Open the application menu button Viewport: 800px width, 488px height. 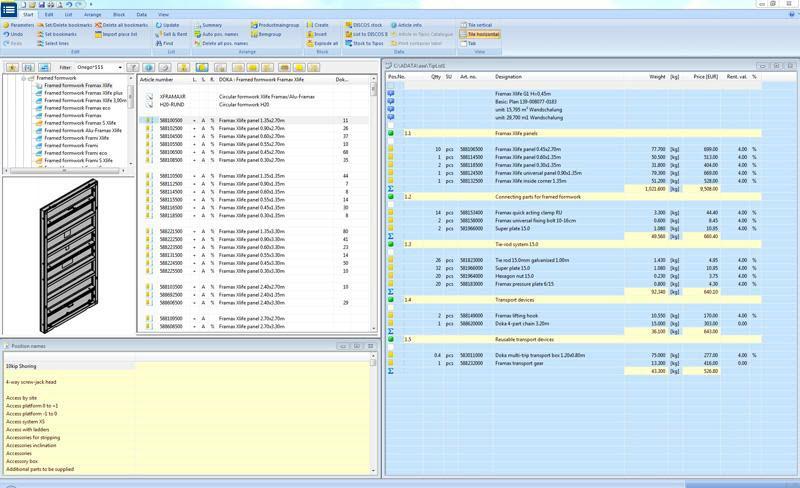tap(9, 9)
